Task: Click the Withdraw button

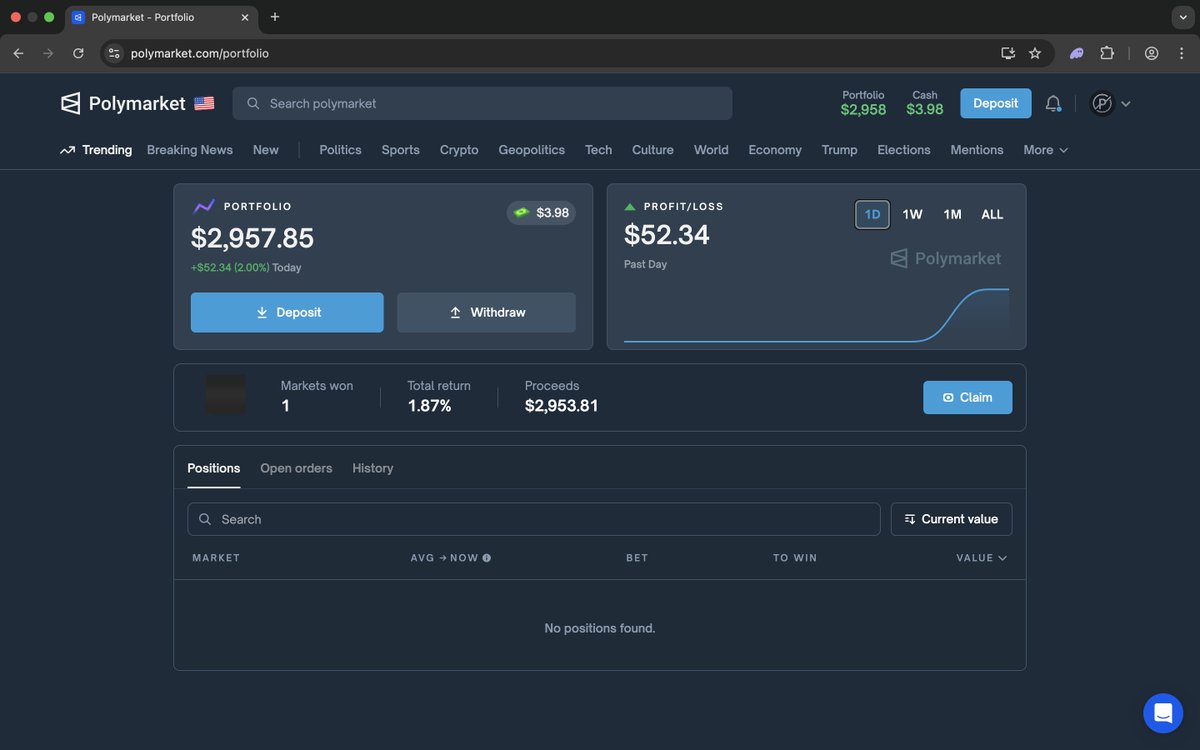Action: (x=486, y=312)
